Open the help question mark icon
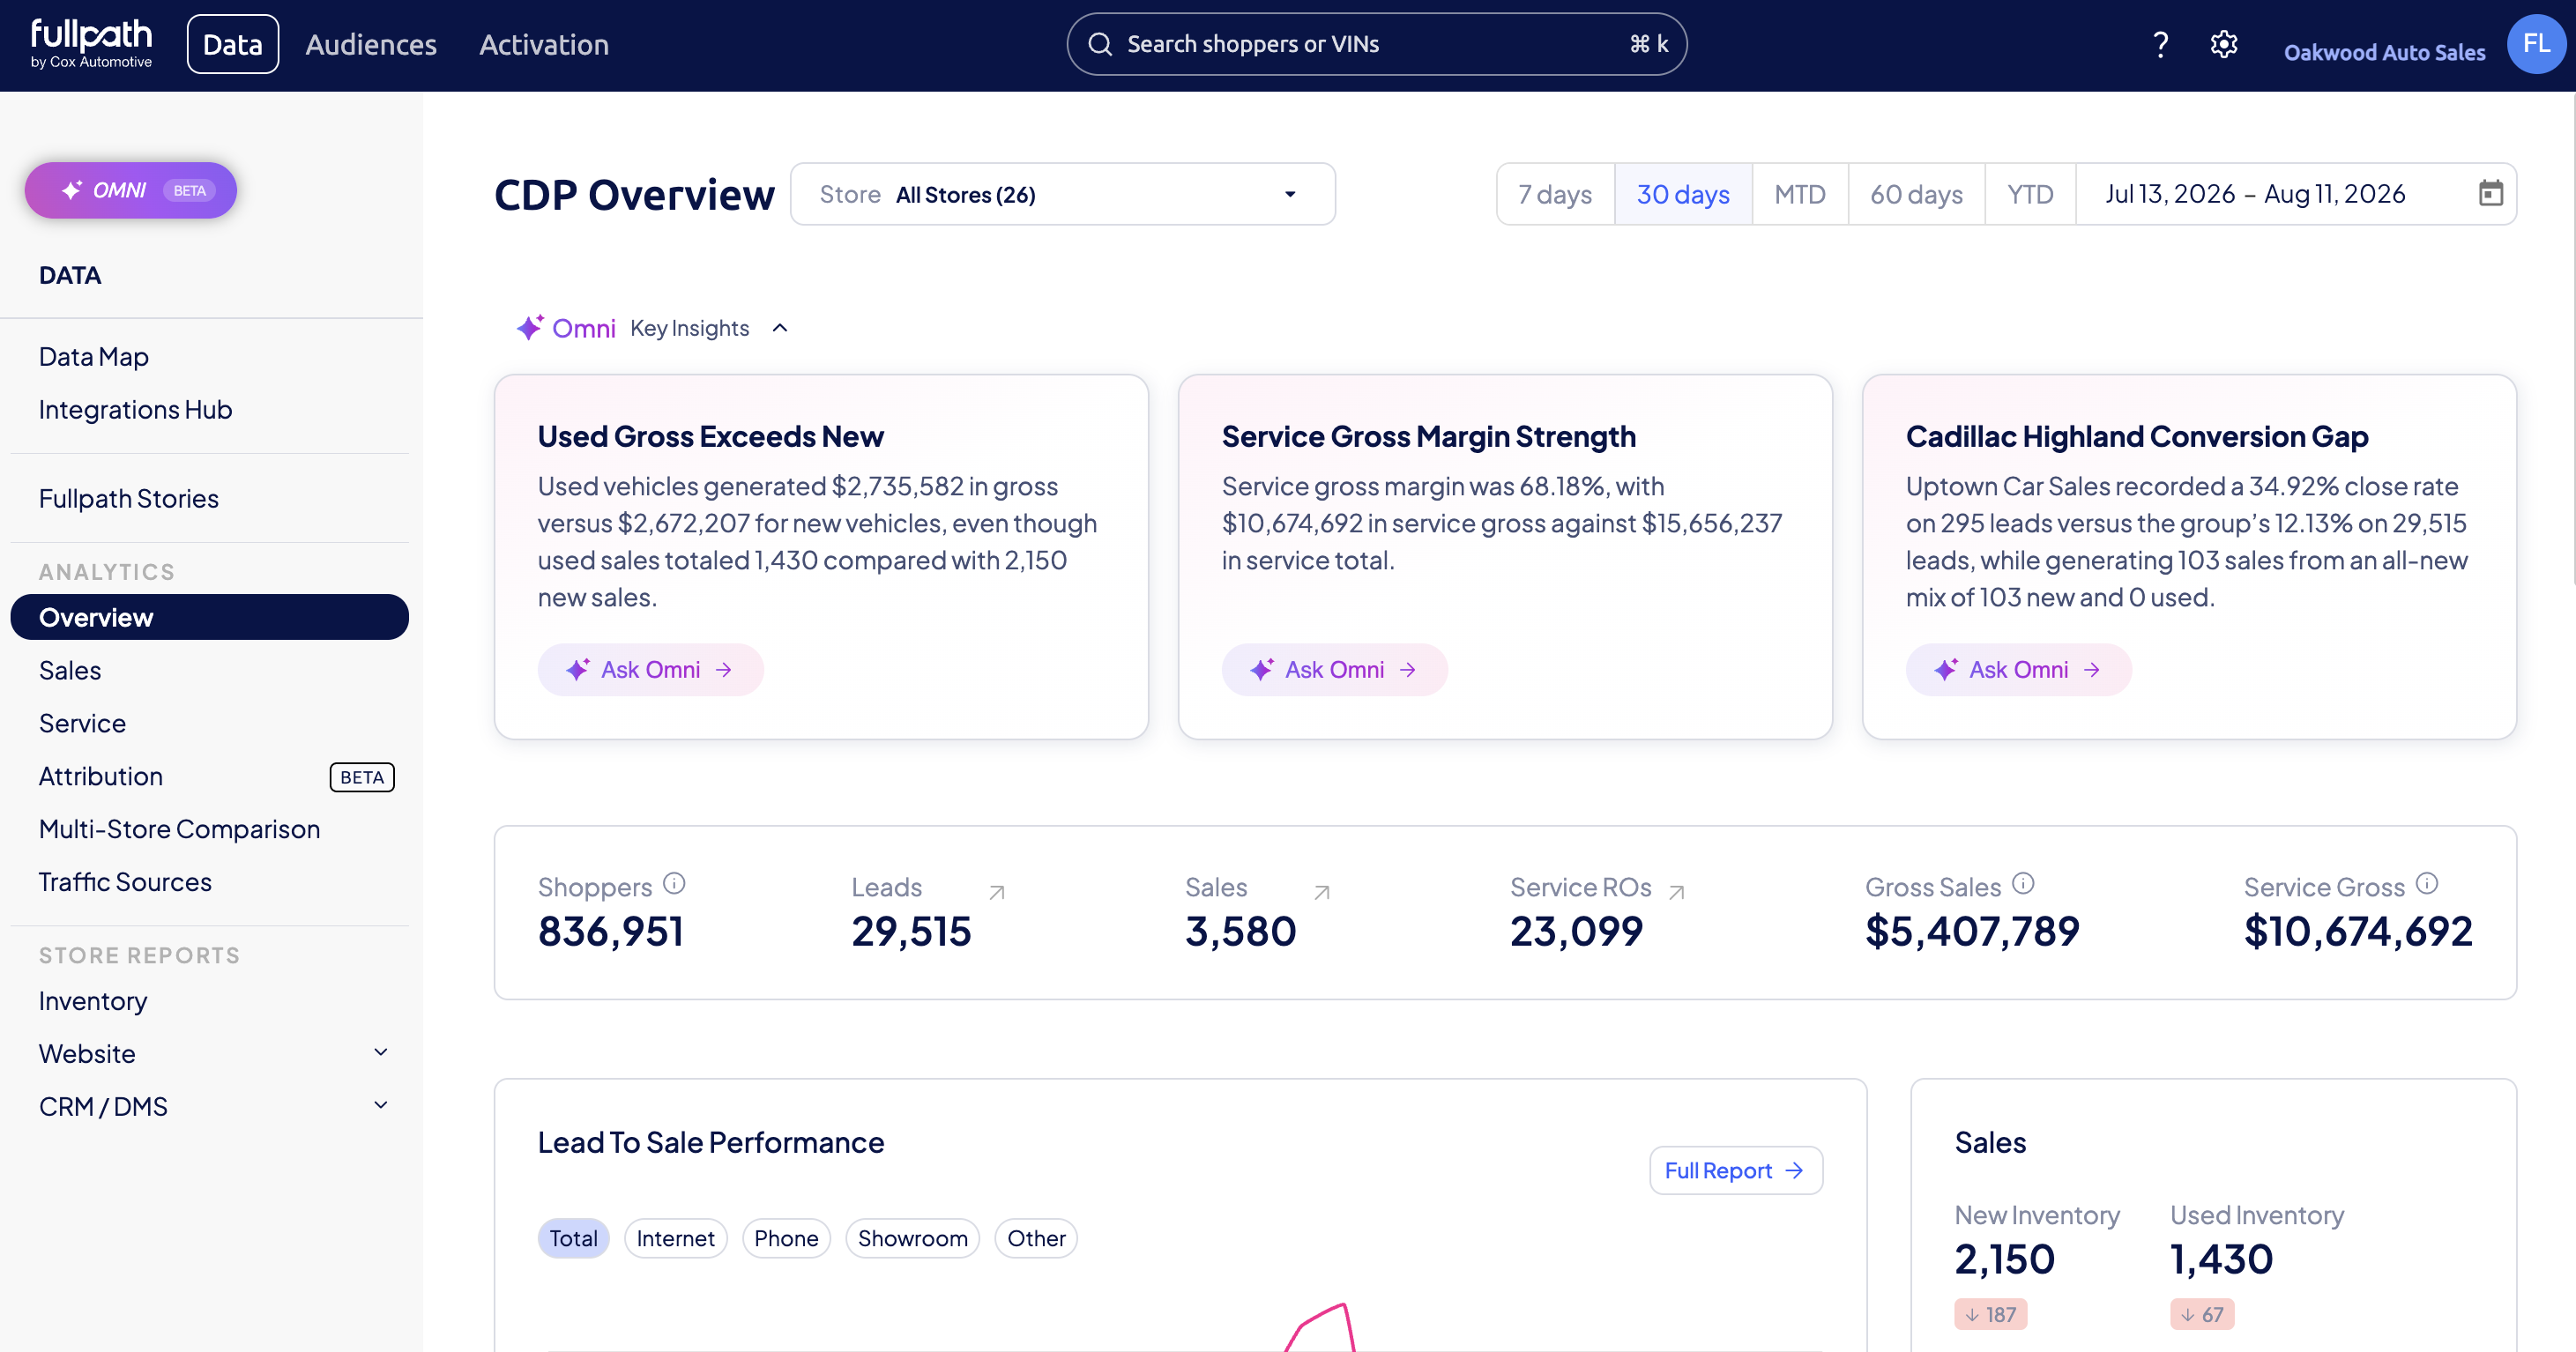Viewport: 2576px width, 1352px height. [2160, 44]
